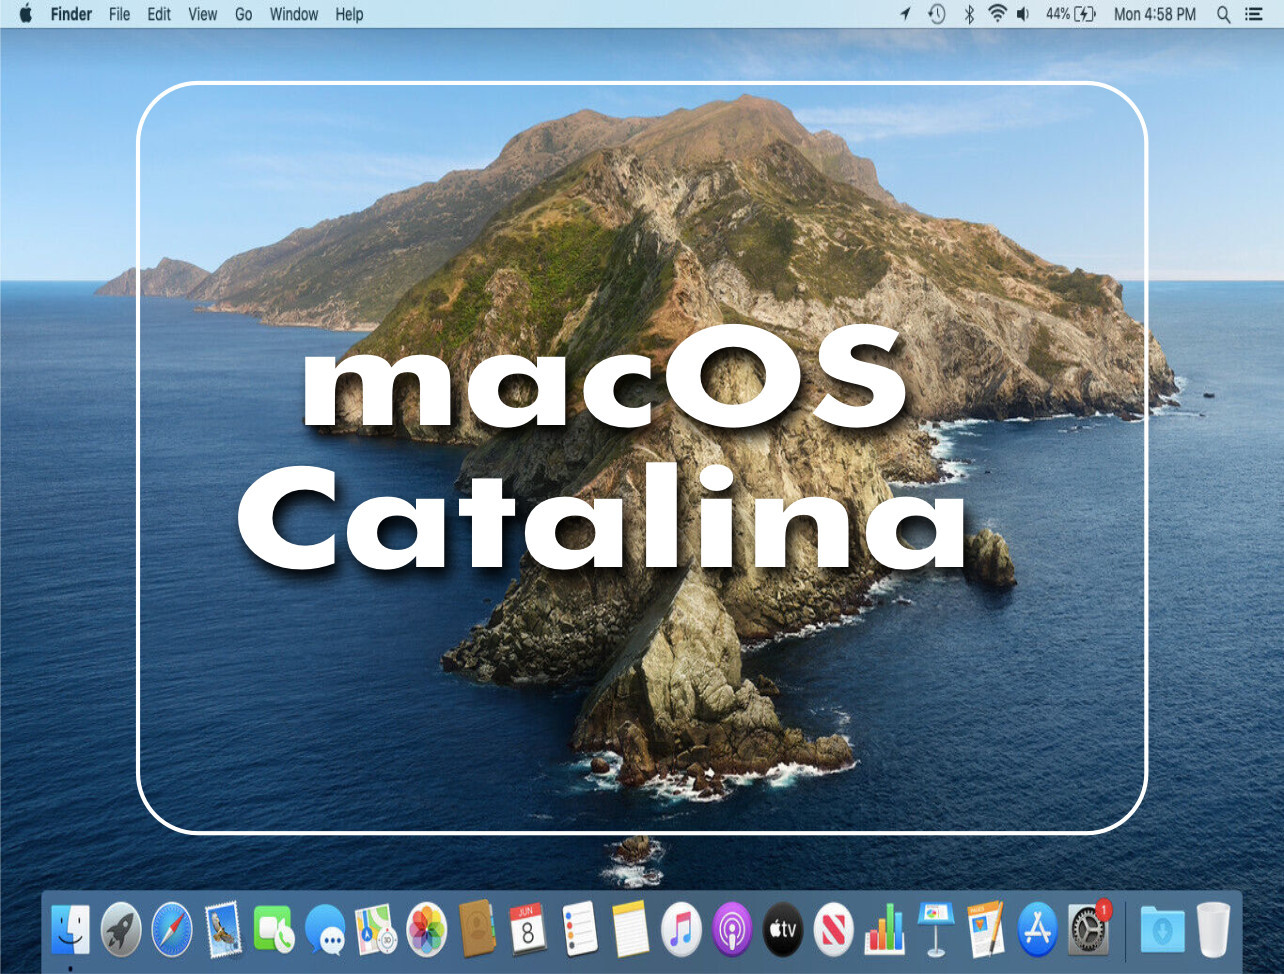Create a spreadsheet in Numbers

pyautogui.click(x=886, y=930)
